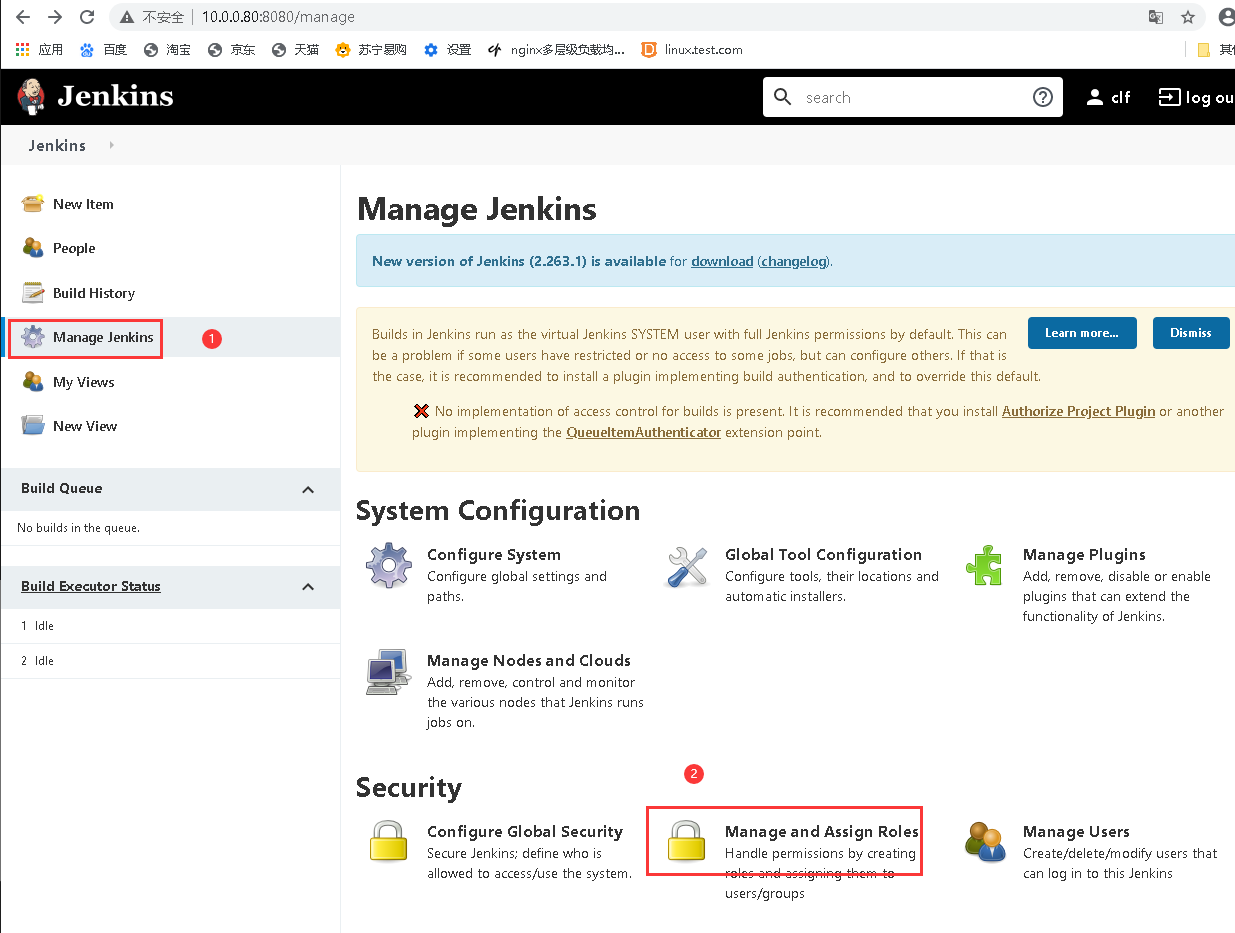Dismiss the build authentication warning
The image size is (1235, 933).
point(1191,333)
